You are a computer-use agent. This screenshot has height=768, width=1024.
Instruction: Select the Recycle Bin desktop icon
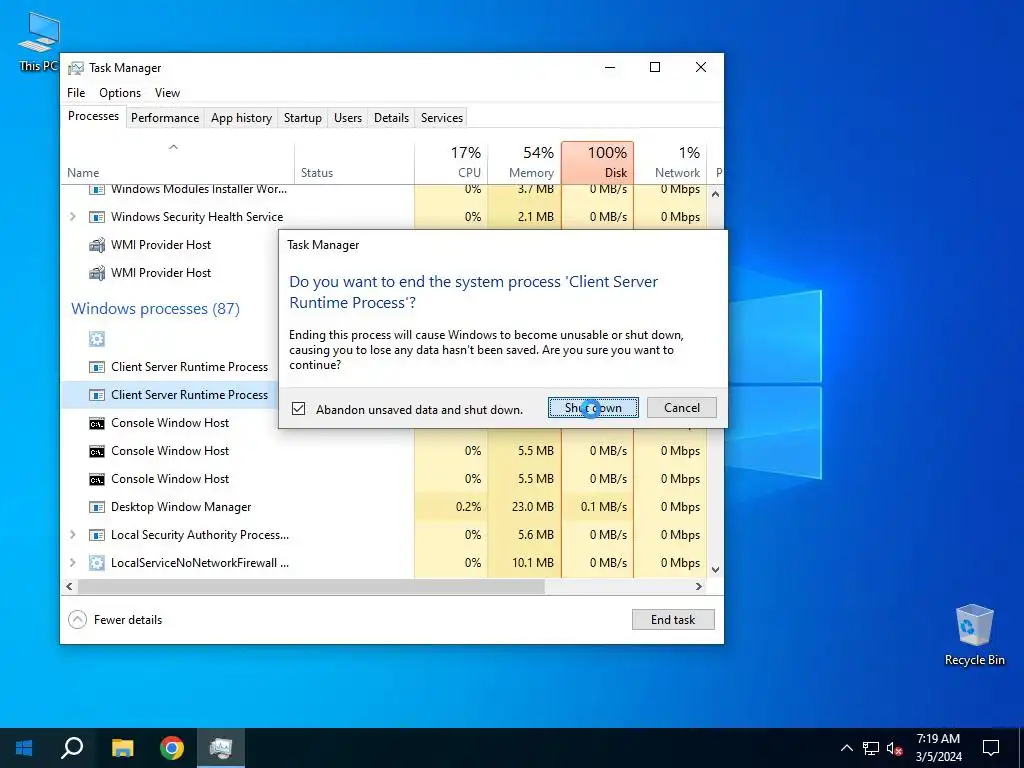[x=974, y=635]
